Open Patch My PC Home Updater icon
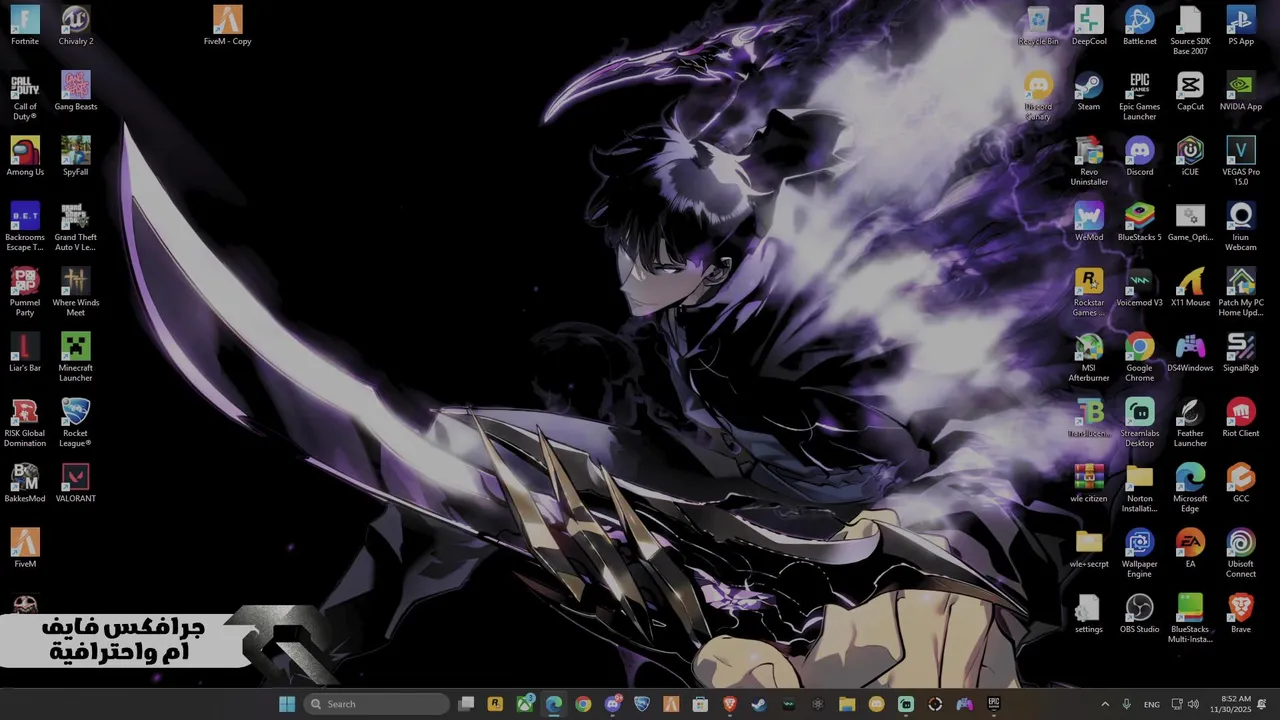The width and height of the screenshot is (1280, 720). pyautogui.click(x=1241, y=292)
